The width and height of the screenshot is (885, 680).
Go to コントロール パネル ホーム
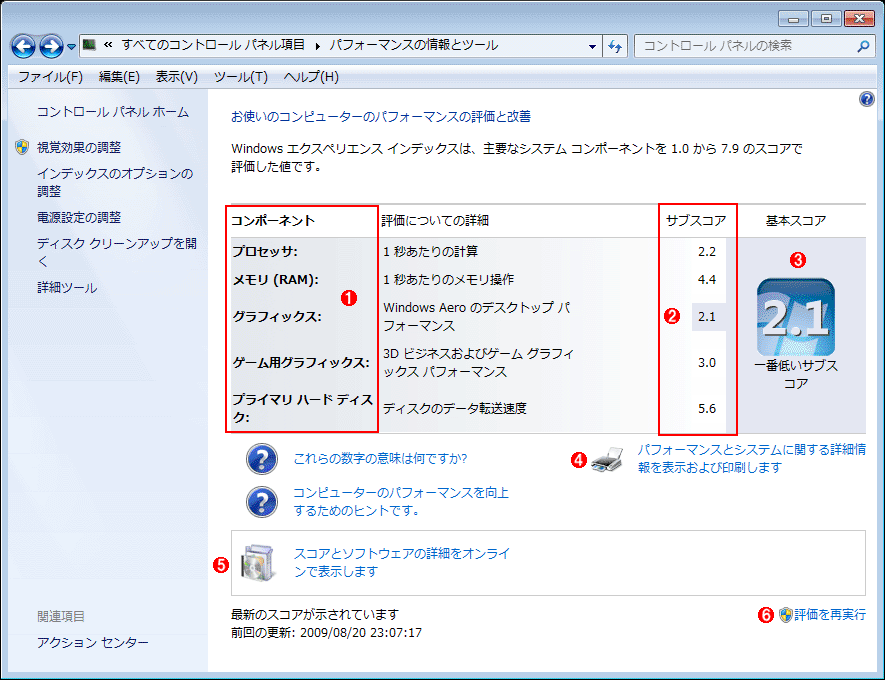click(x=113, y=112)
